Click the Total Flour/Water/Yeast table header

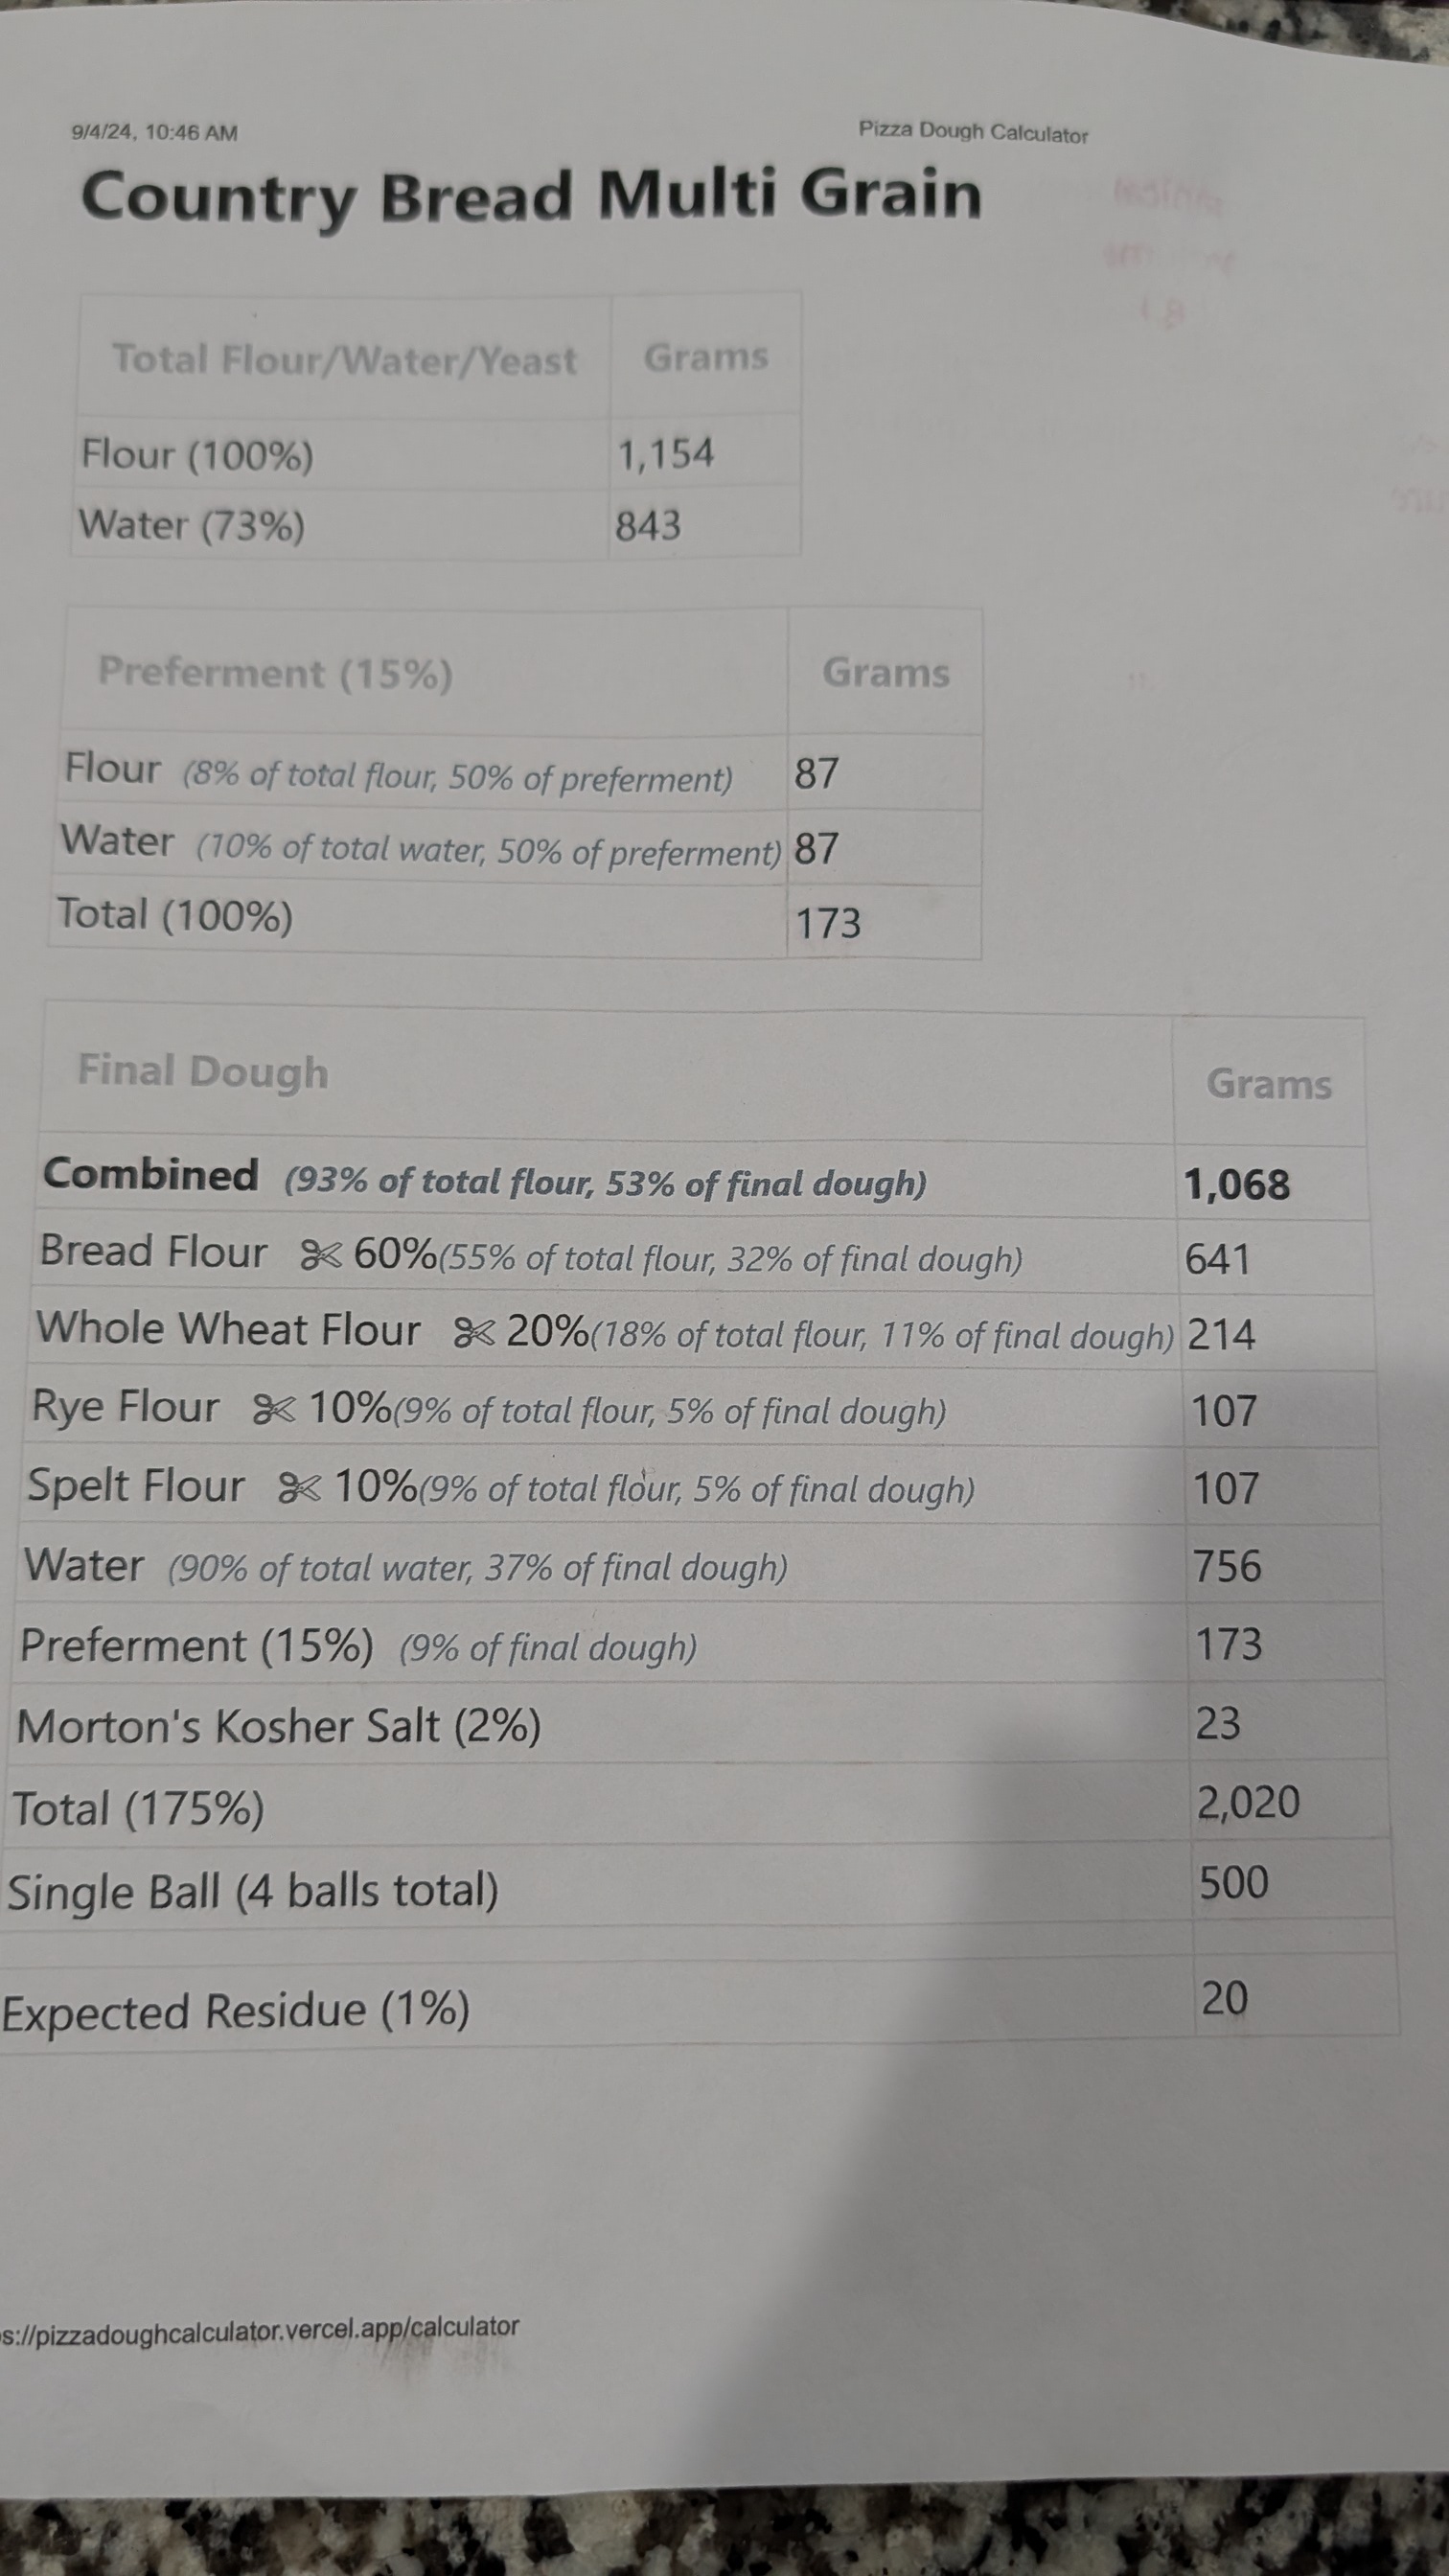click(x=344, y=359)
